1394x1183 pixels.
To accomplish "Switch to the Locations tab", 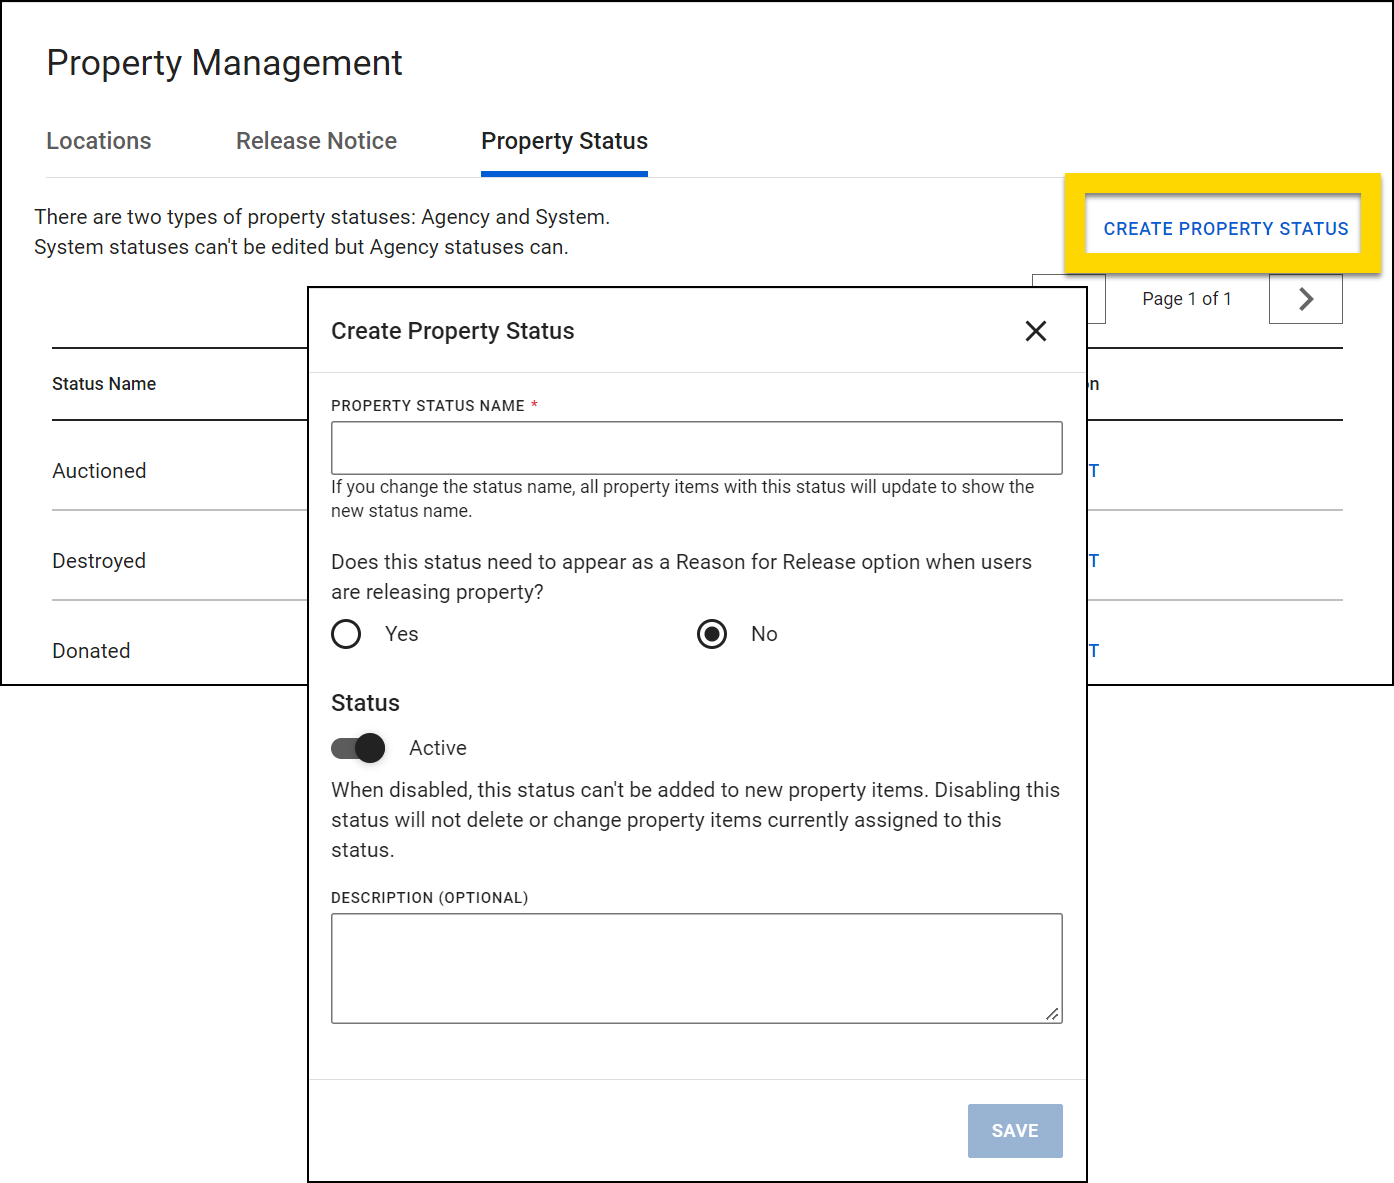I will [98, 141].
